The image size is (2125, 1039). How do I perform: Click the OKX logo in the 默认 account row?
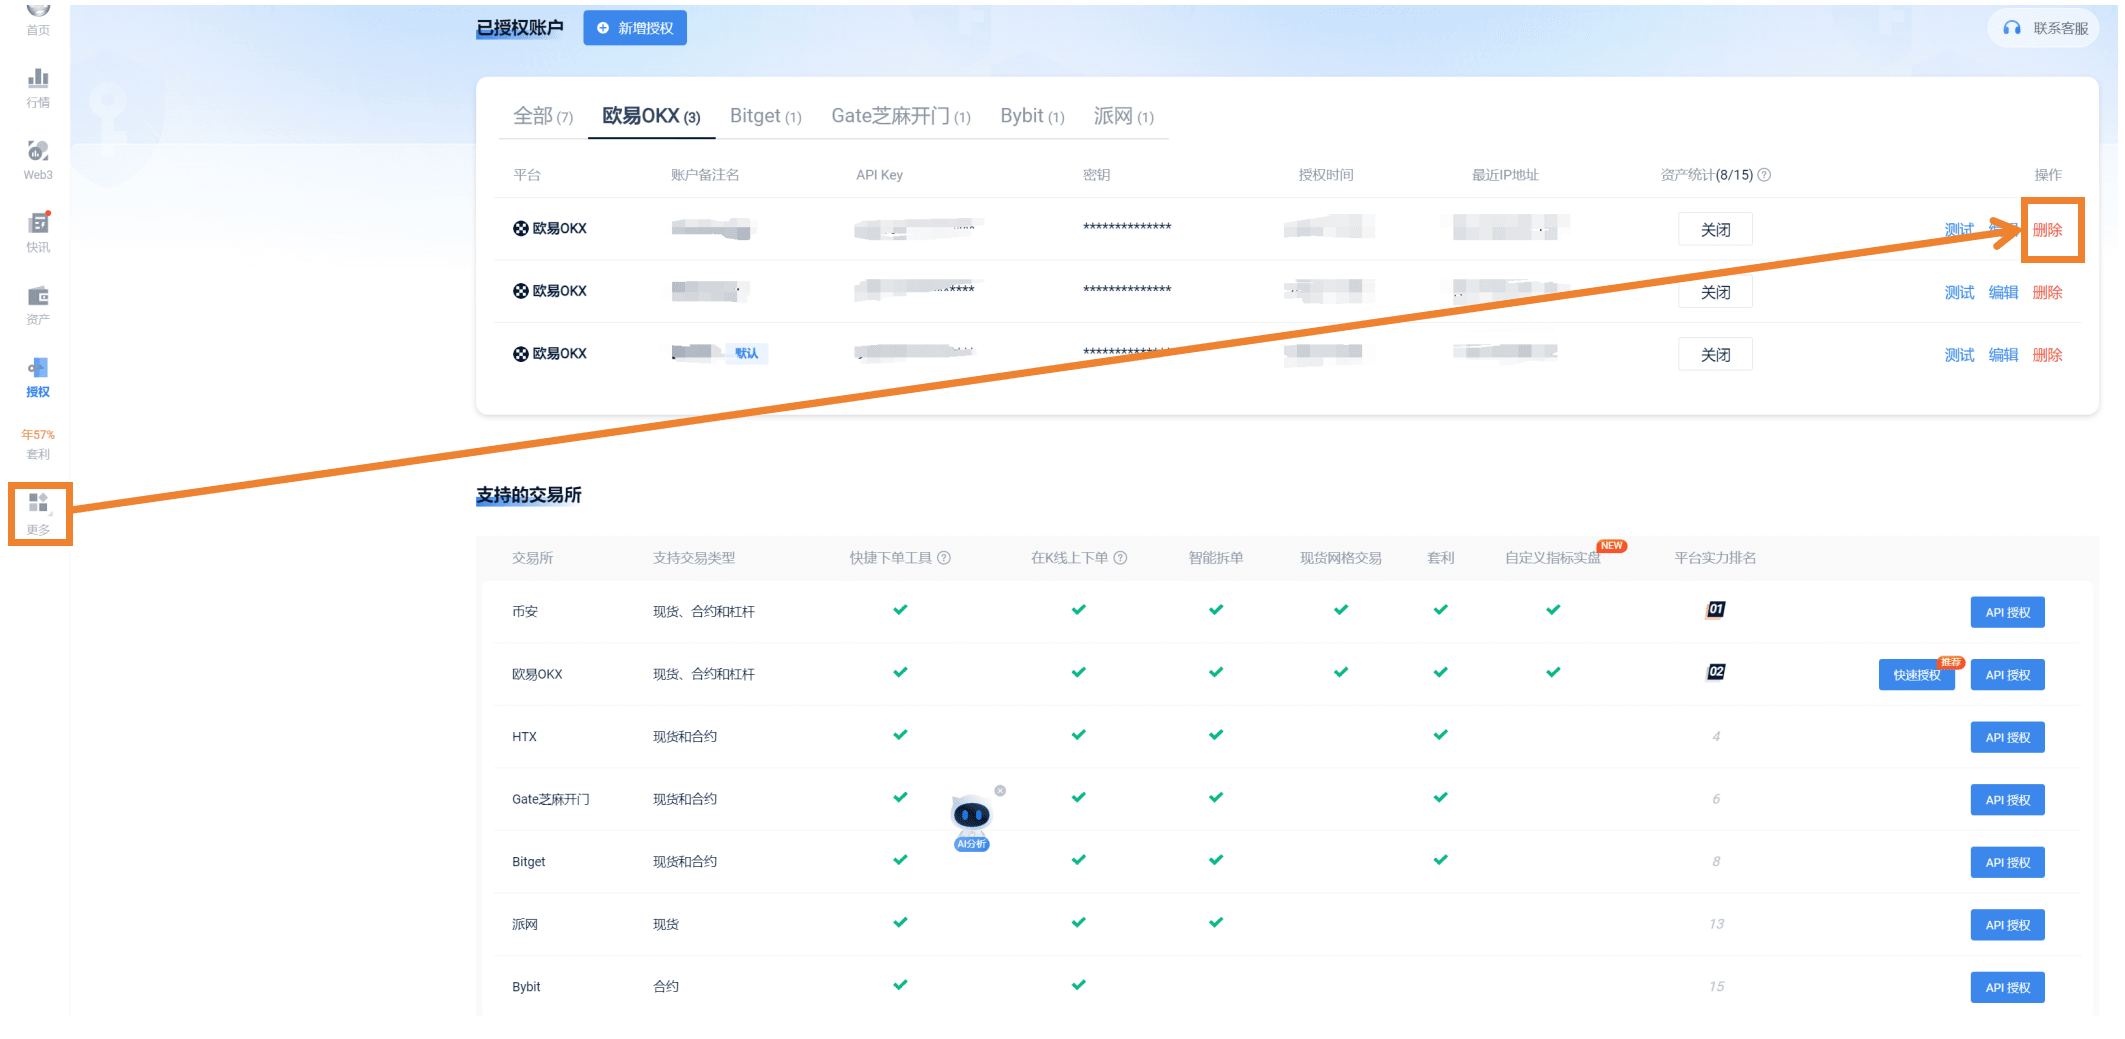(521, 354)
